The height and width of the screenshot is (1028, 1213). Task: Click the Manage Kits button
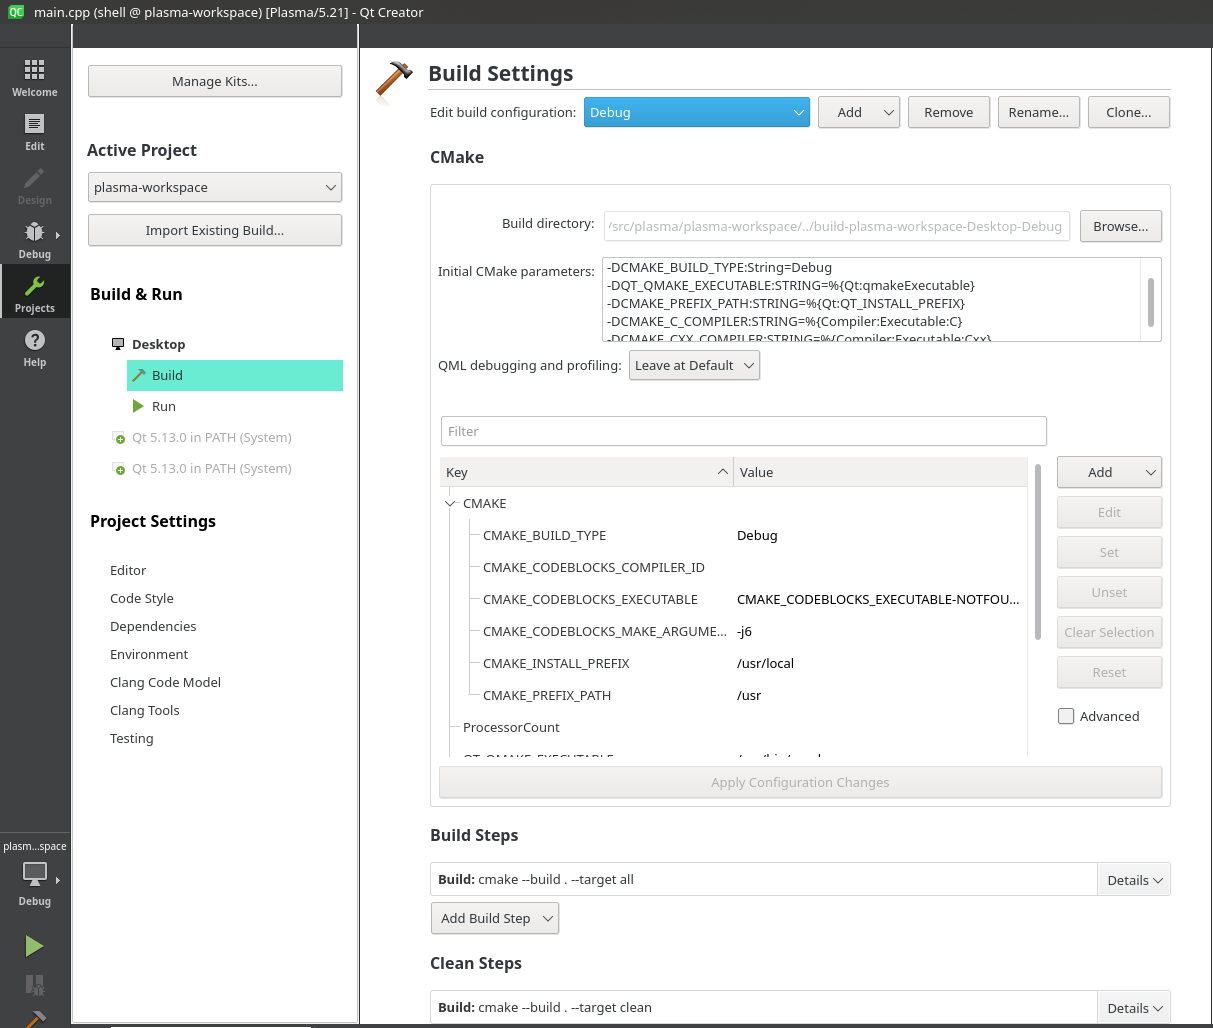(215, 81)
